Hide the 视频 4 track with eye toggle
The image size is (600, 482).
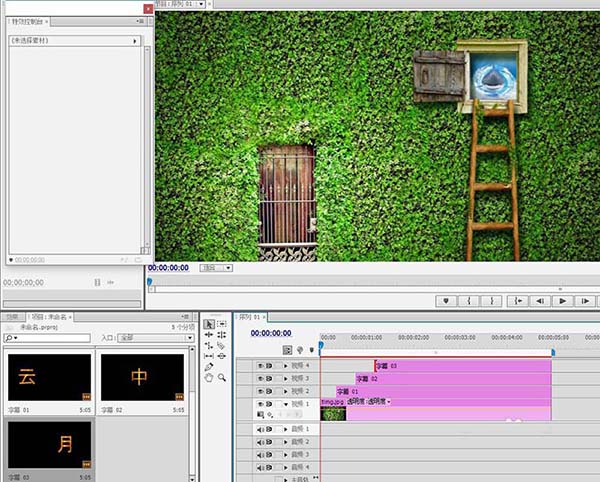261,366
